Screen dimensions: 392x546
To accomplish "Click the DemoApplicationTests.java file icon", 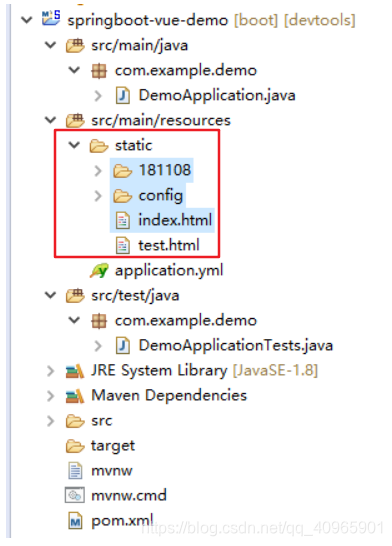I will tap(123, 346).
